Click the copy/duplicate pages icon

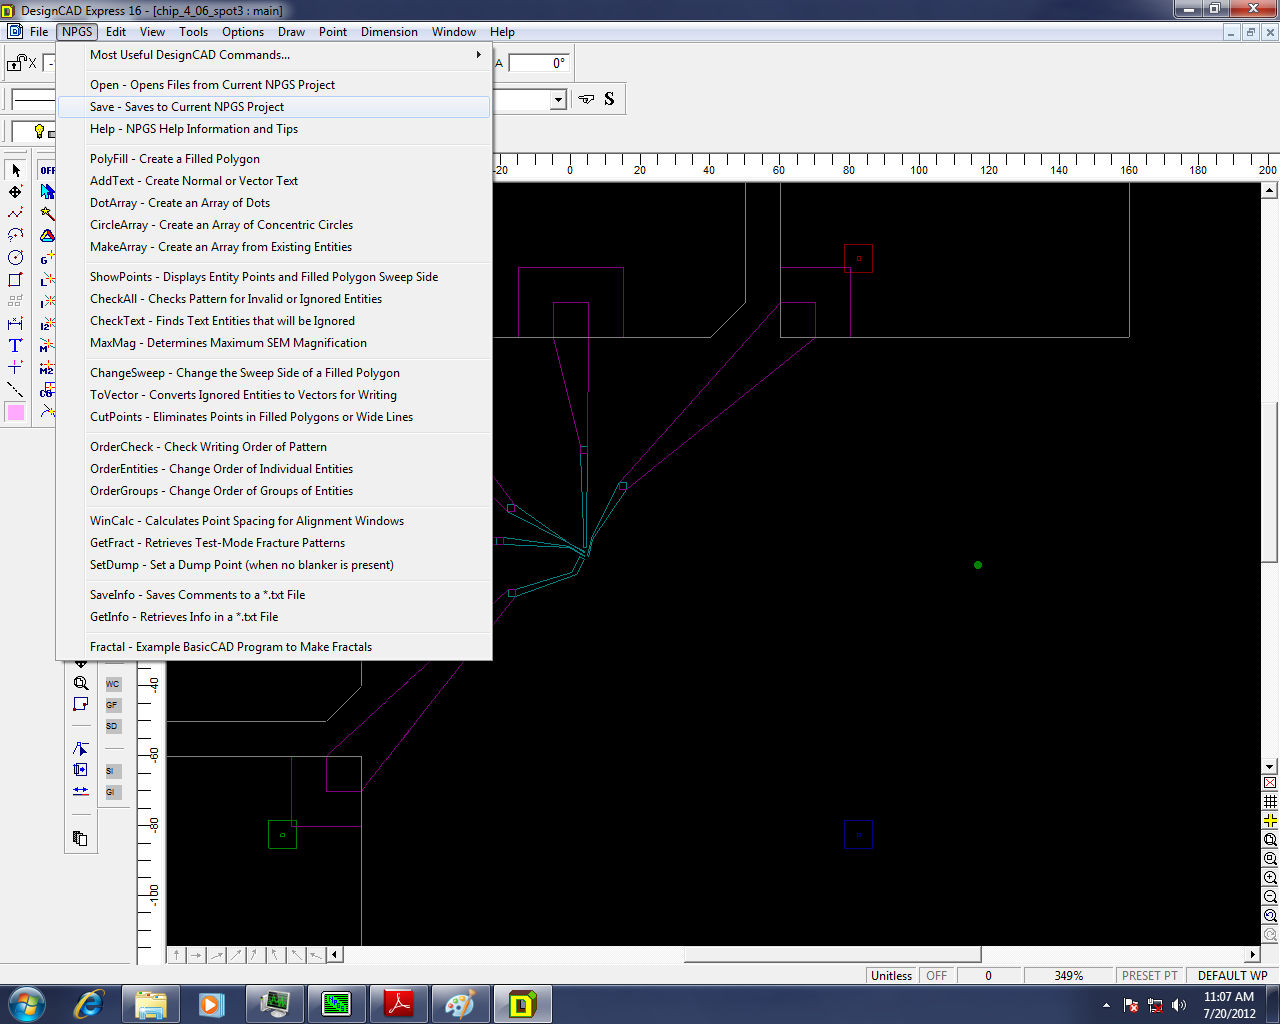(x=80, y=838)
